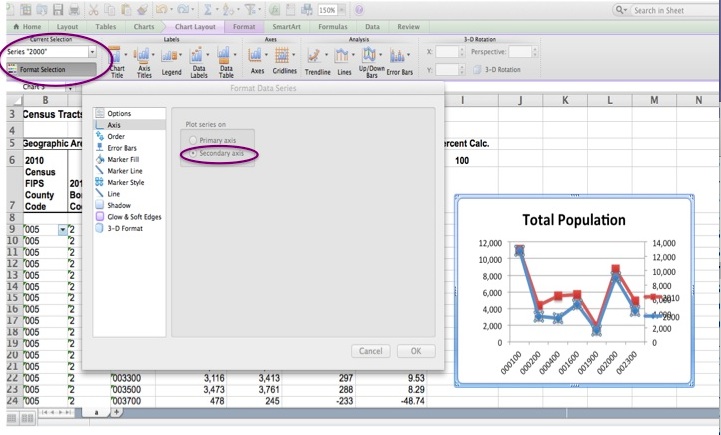721x435 pixels.
Task: Click the Save floppy disk icon
Action: [58, 9]
